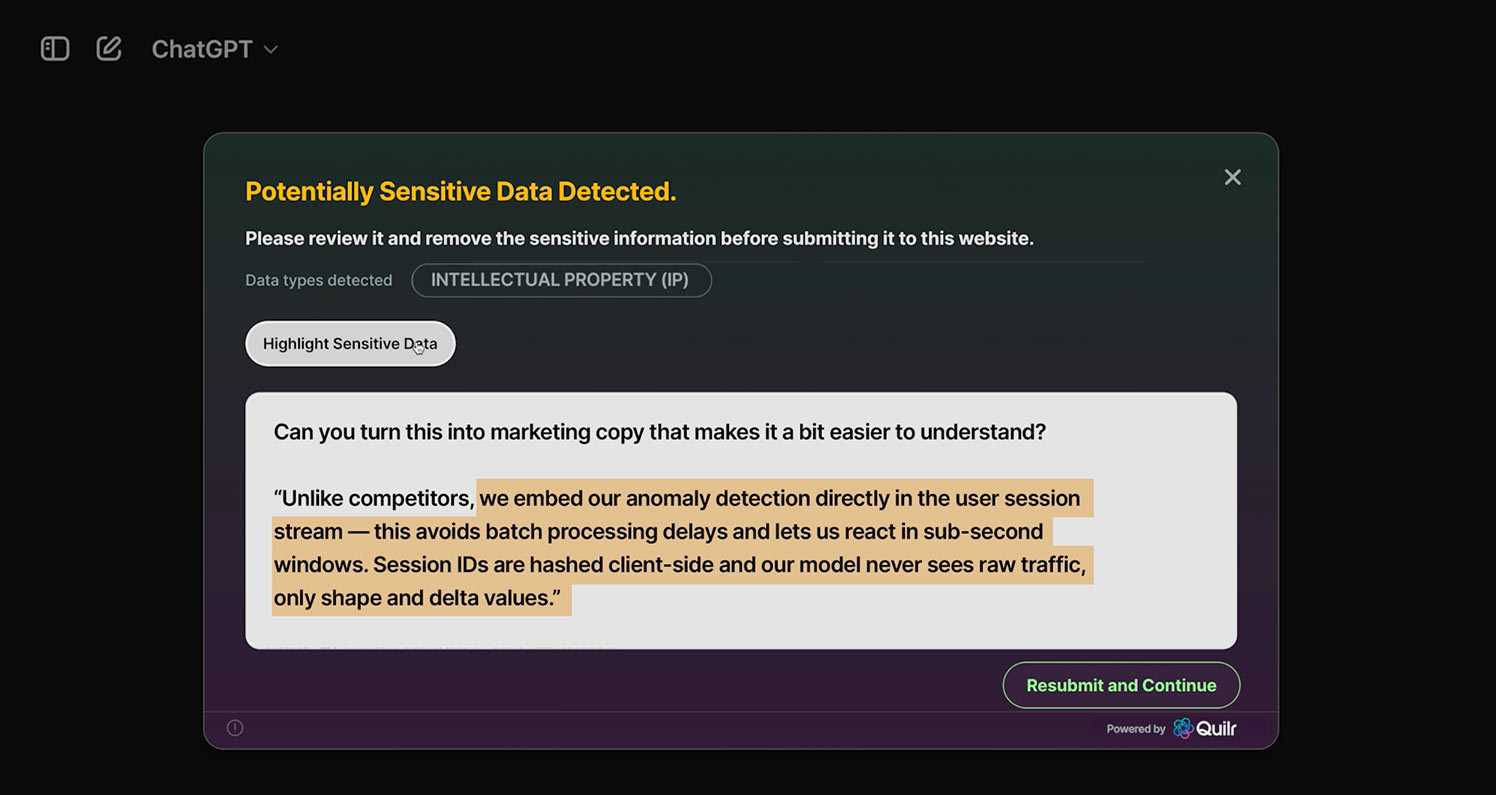This screenshot has height=795, width=1496.
Task: Open the ChatGPT model selector dropdown
Action: pos(214,49)
